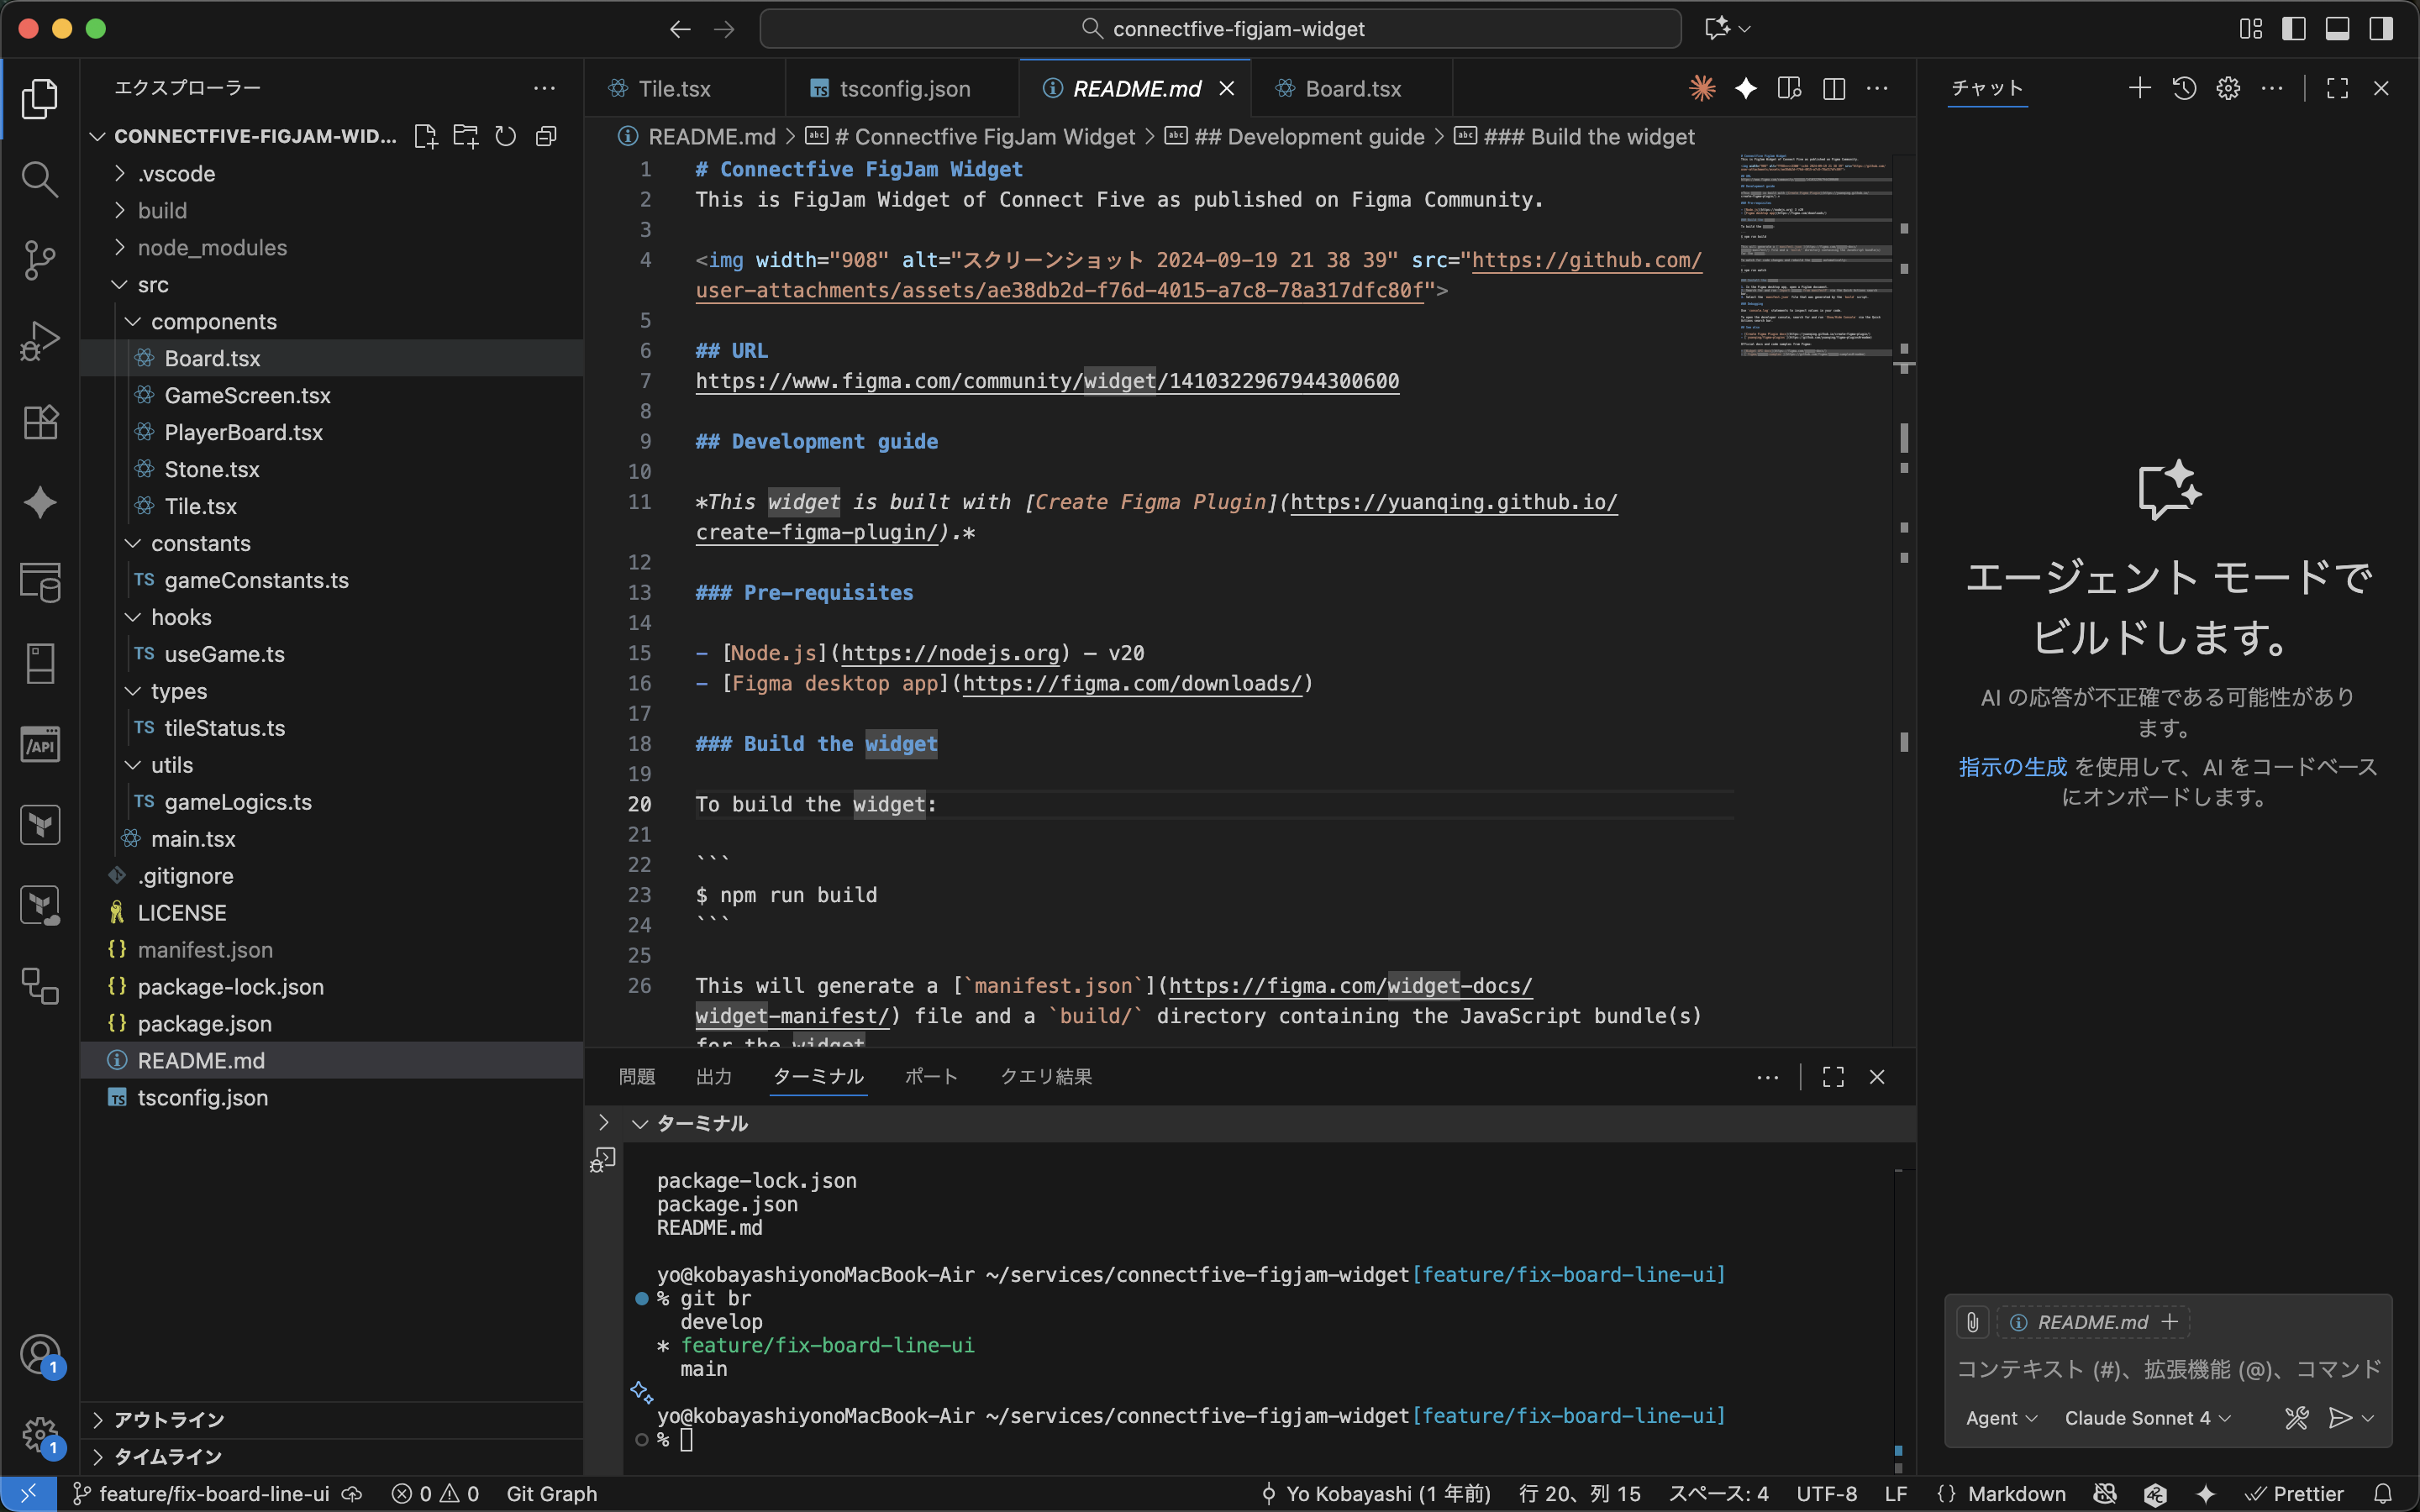2420x1512 pixels.
Task: Split the editor to the right
Action: click(x=1833, y=89)
